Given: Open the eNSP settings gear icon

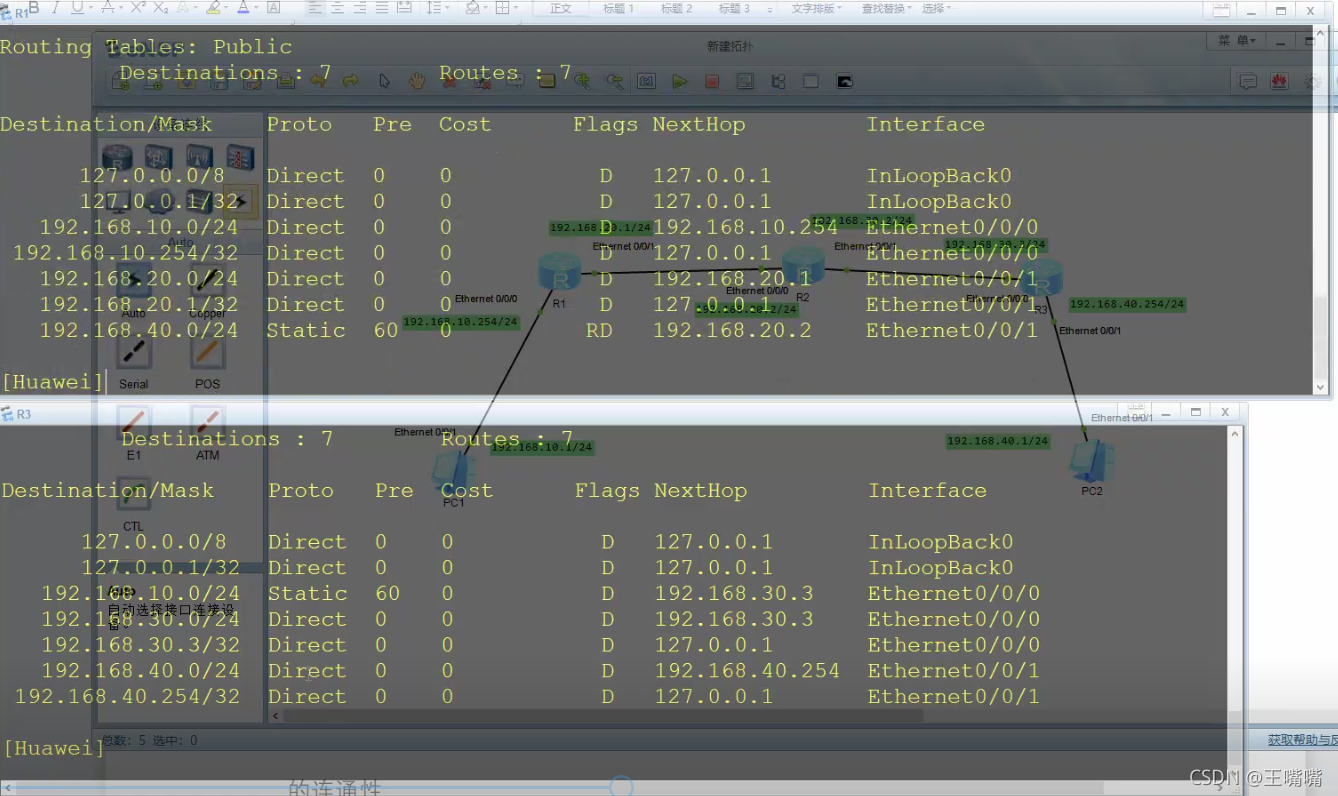Looking at the screenshot, I should point(1314,82).
